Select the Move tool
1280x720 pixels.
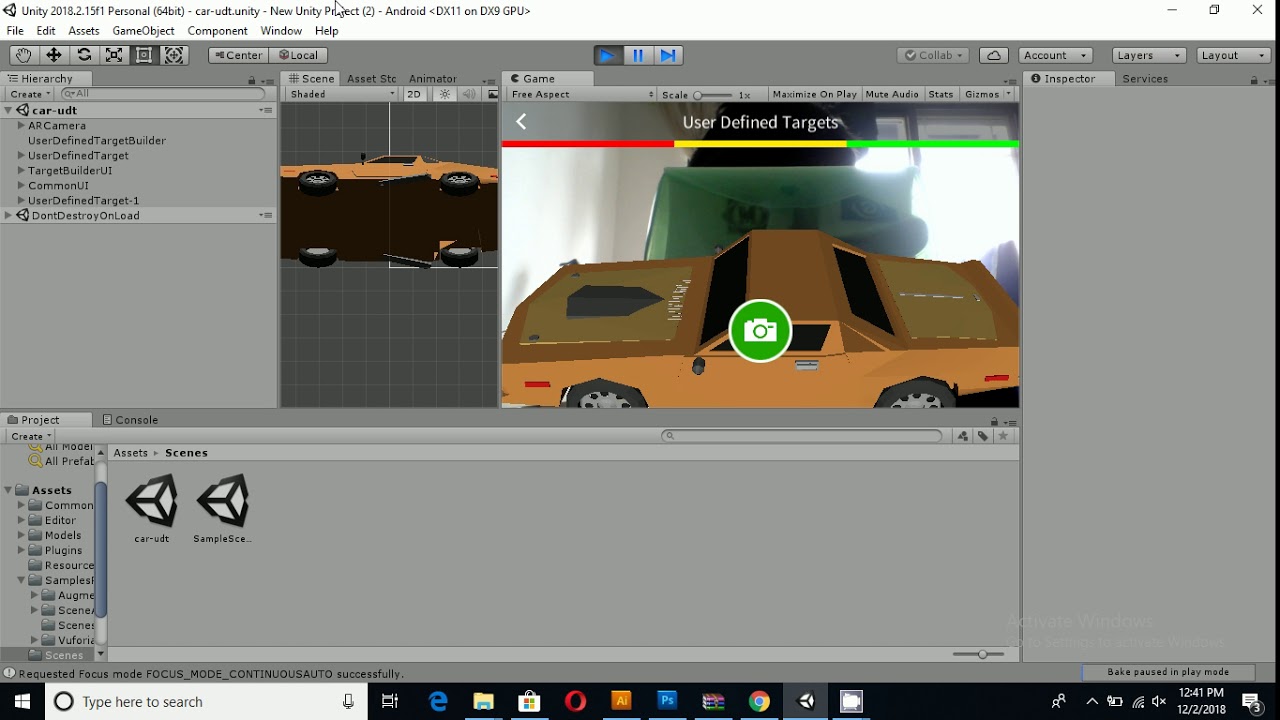tap(54, 55)
